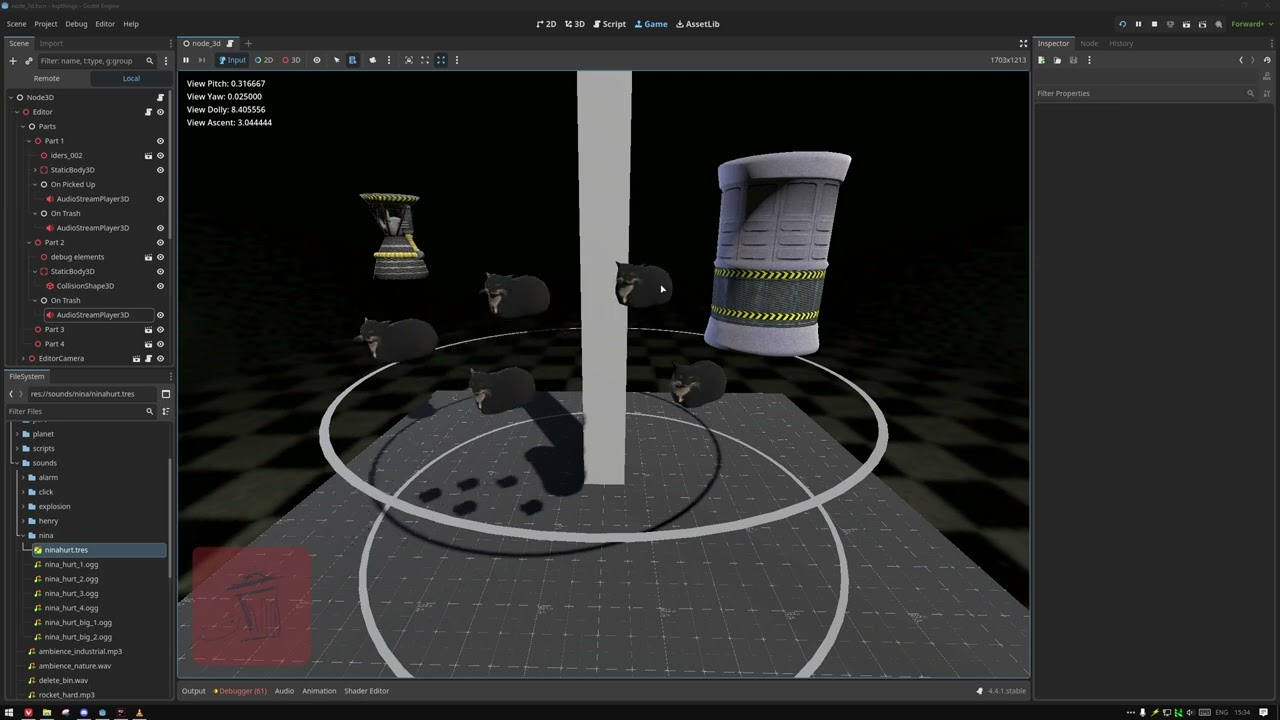Toggle split mode in FileSystem dock
This screenshot has height=720, width=1280.
tap(166, 394)
